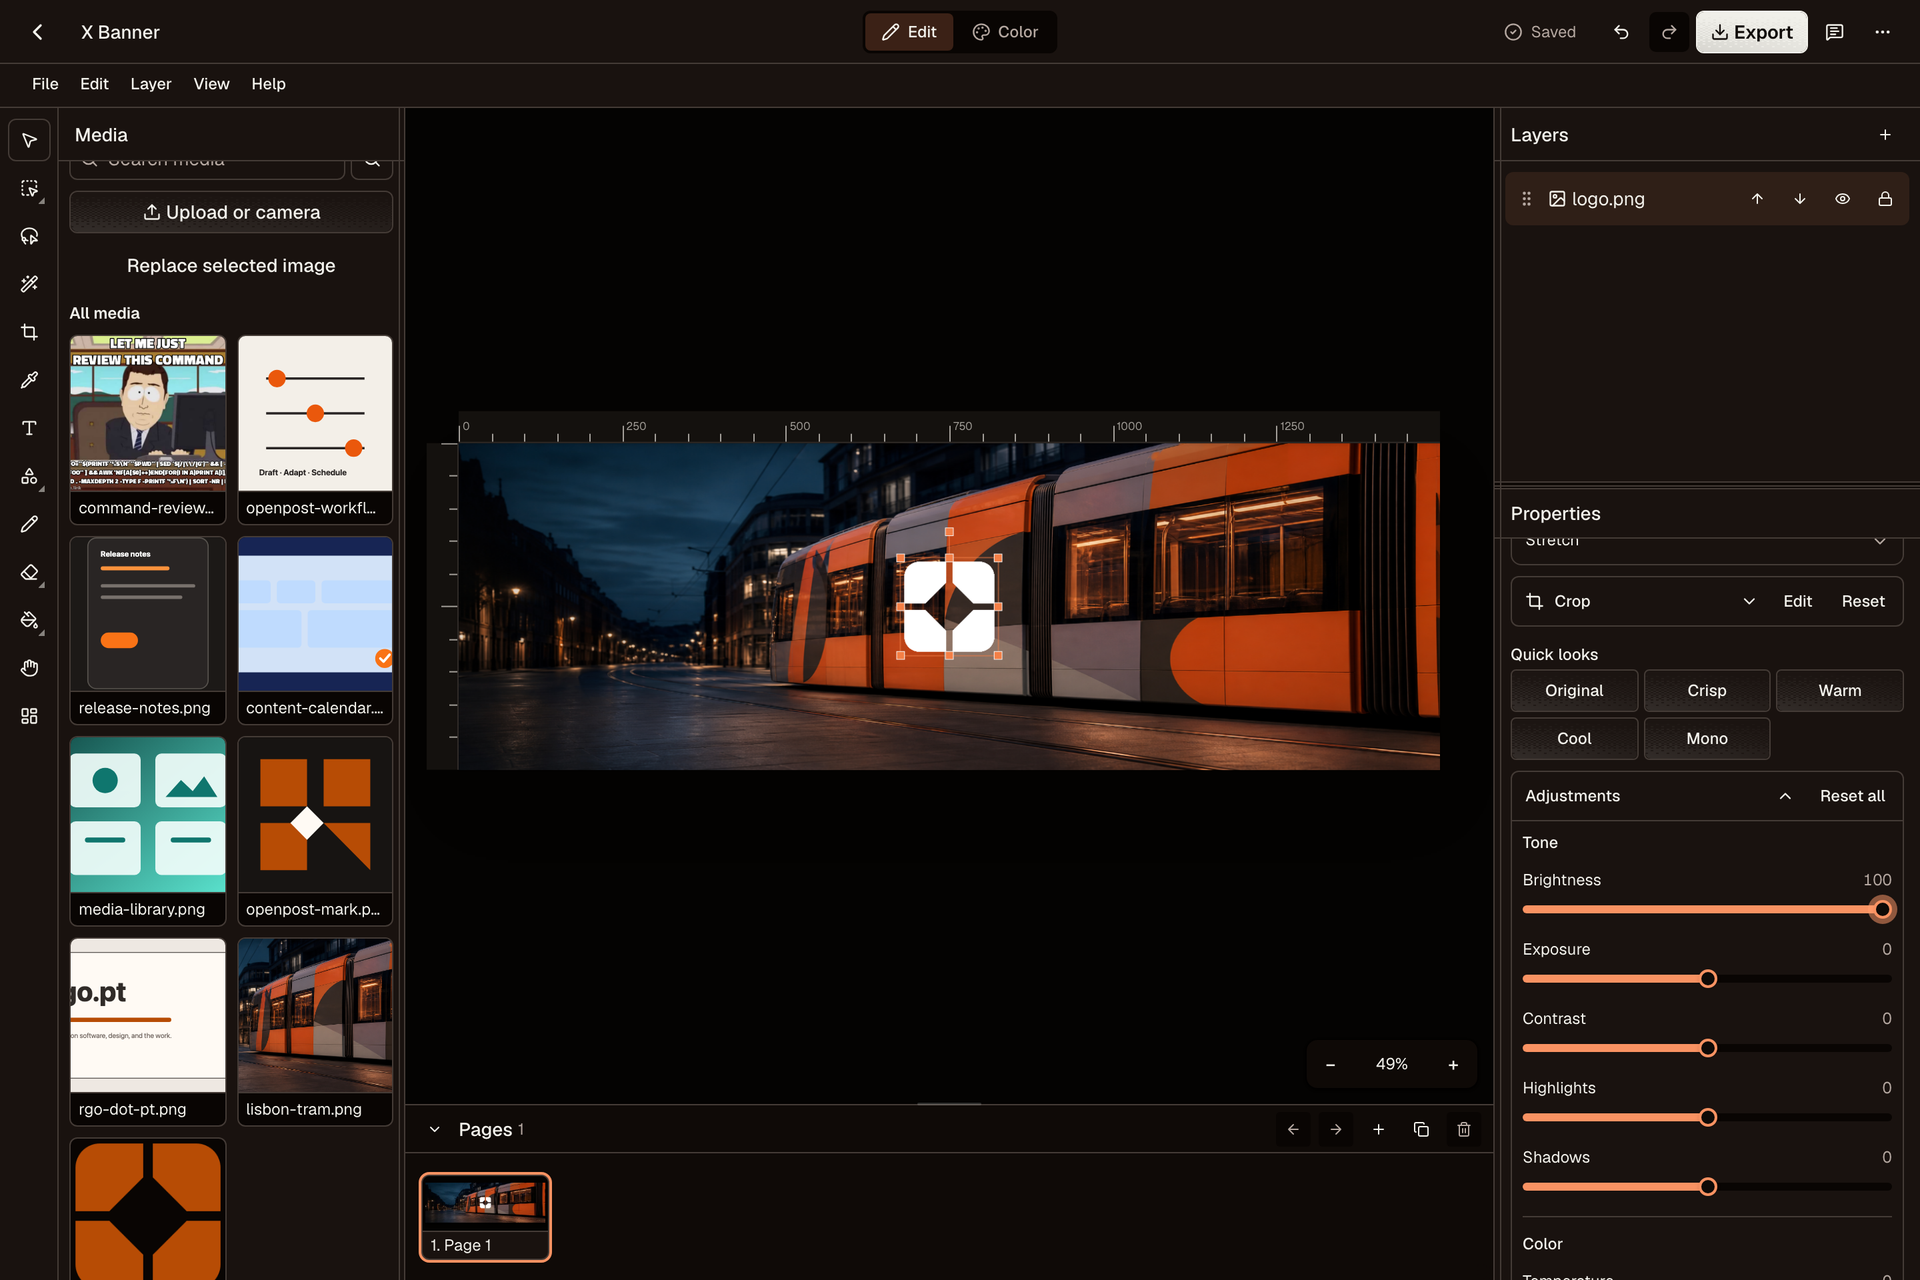The width and height of the screenshot is (1920, 1280).
Task: Click the Export button
Action: [1751, 32]
